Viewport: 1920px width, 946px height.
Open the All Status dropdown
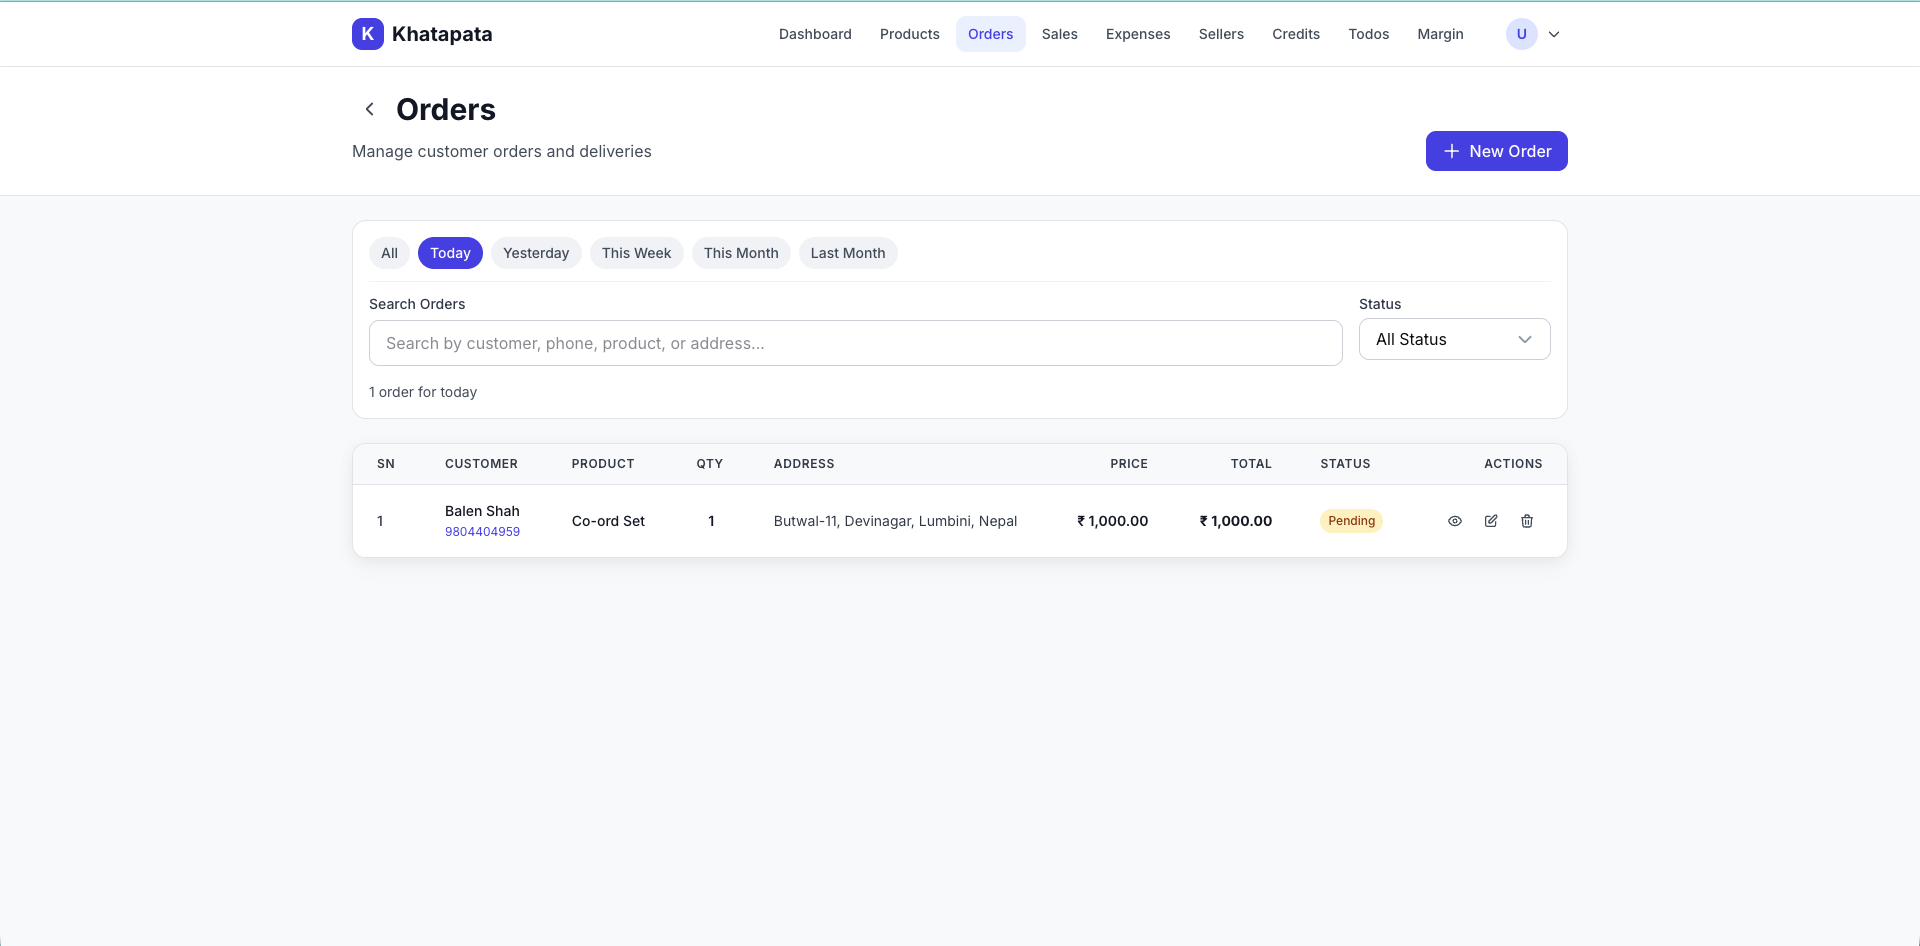[x=1454, y=339]
